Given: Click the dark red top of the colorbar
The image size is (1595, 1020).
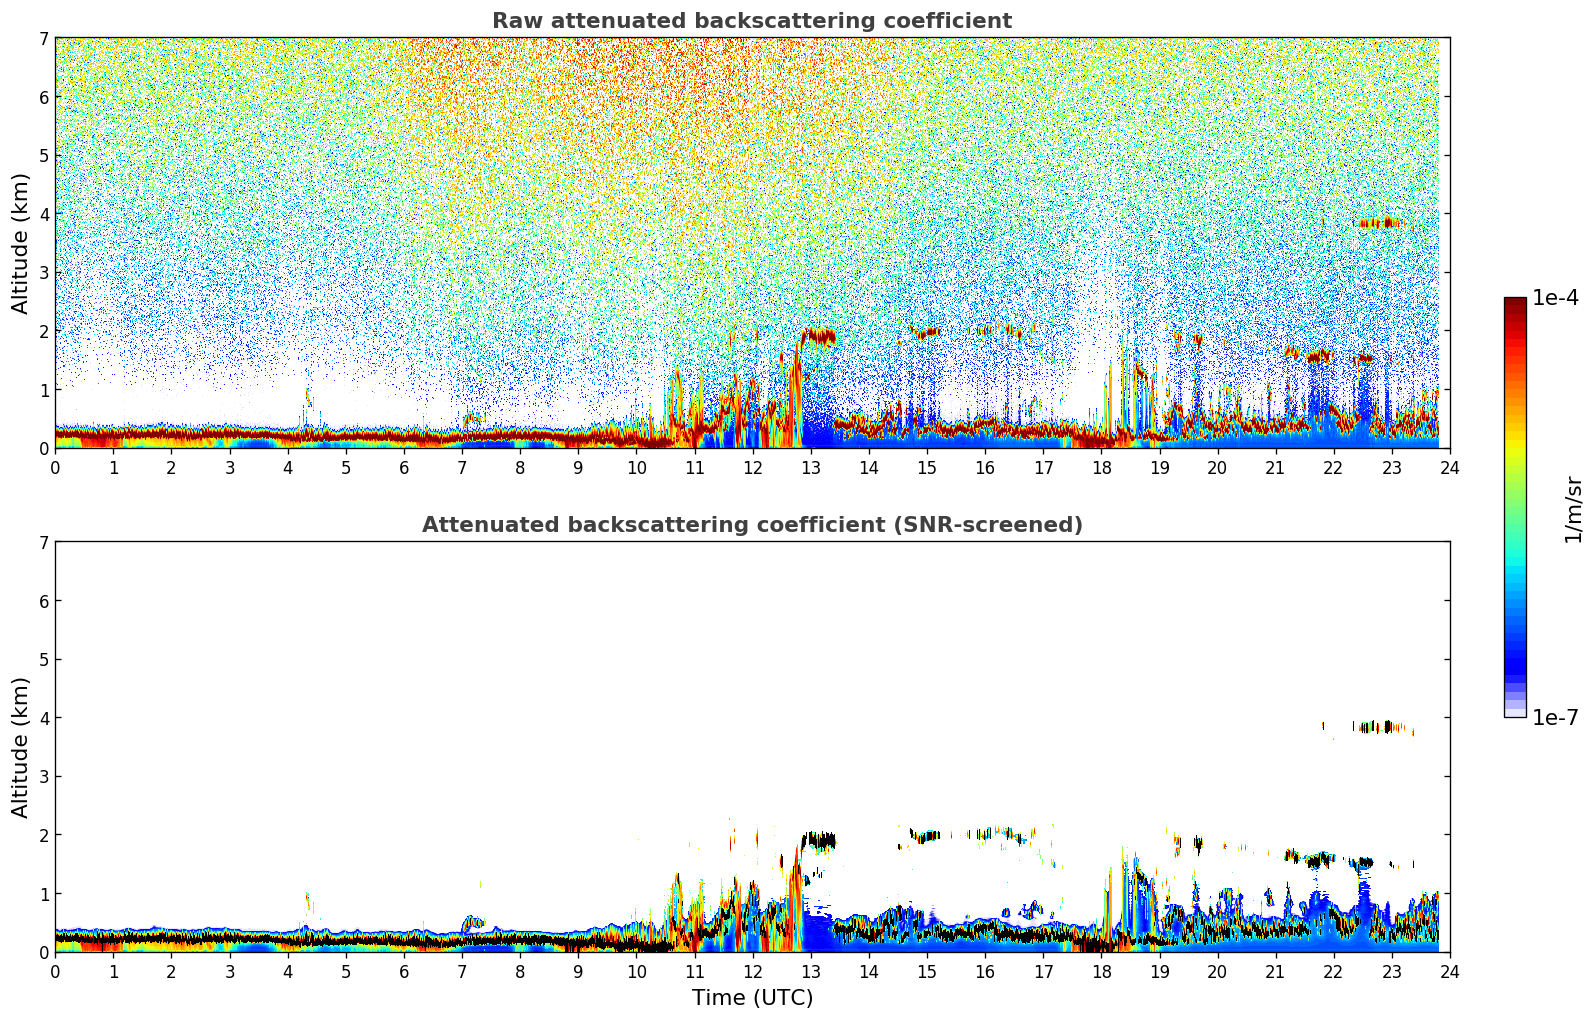Looking at the screenshot, I should coord(1515,306).
